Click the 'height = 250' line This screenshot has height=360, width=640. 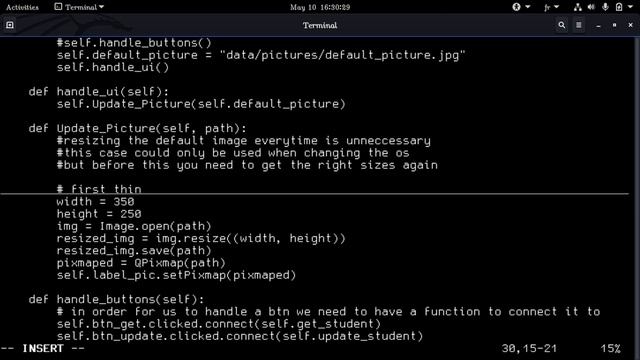click(99, 214)
